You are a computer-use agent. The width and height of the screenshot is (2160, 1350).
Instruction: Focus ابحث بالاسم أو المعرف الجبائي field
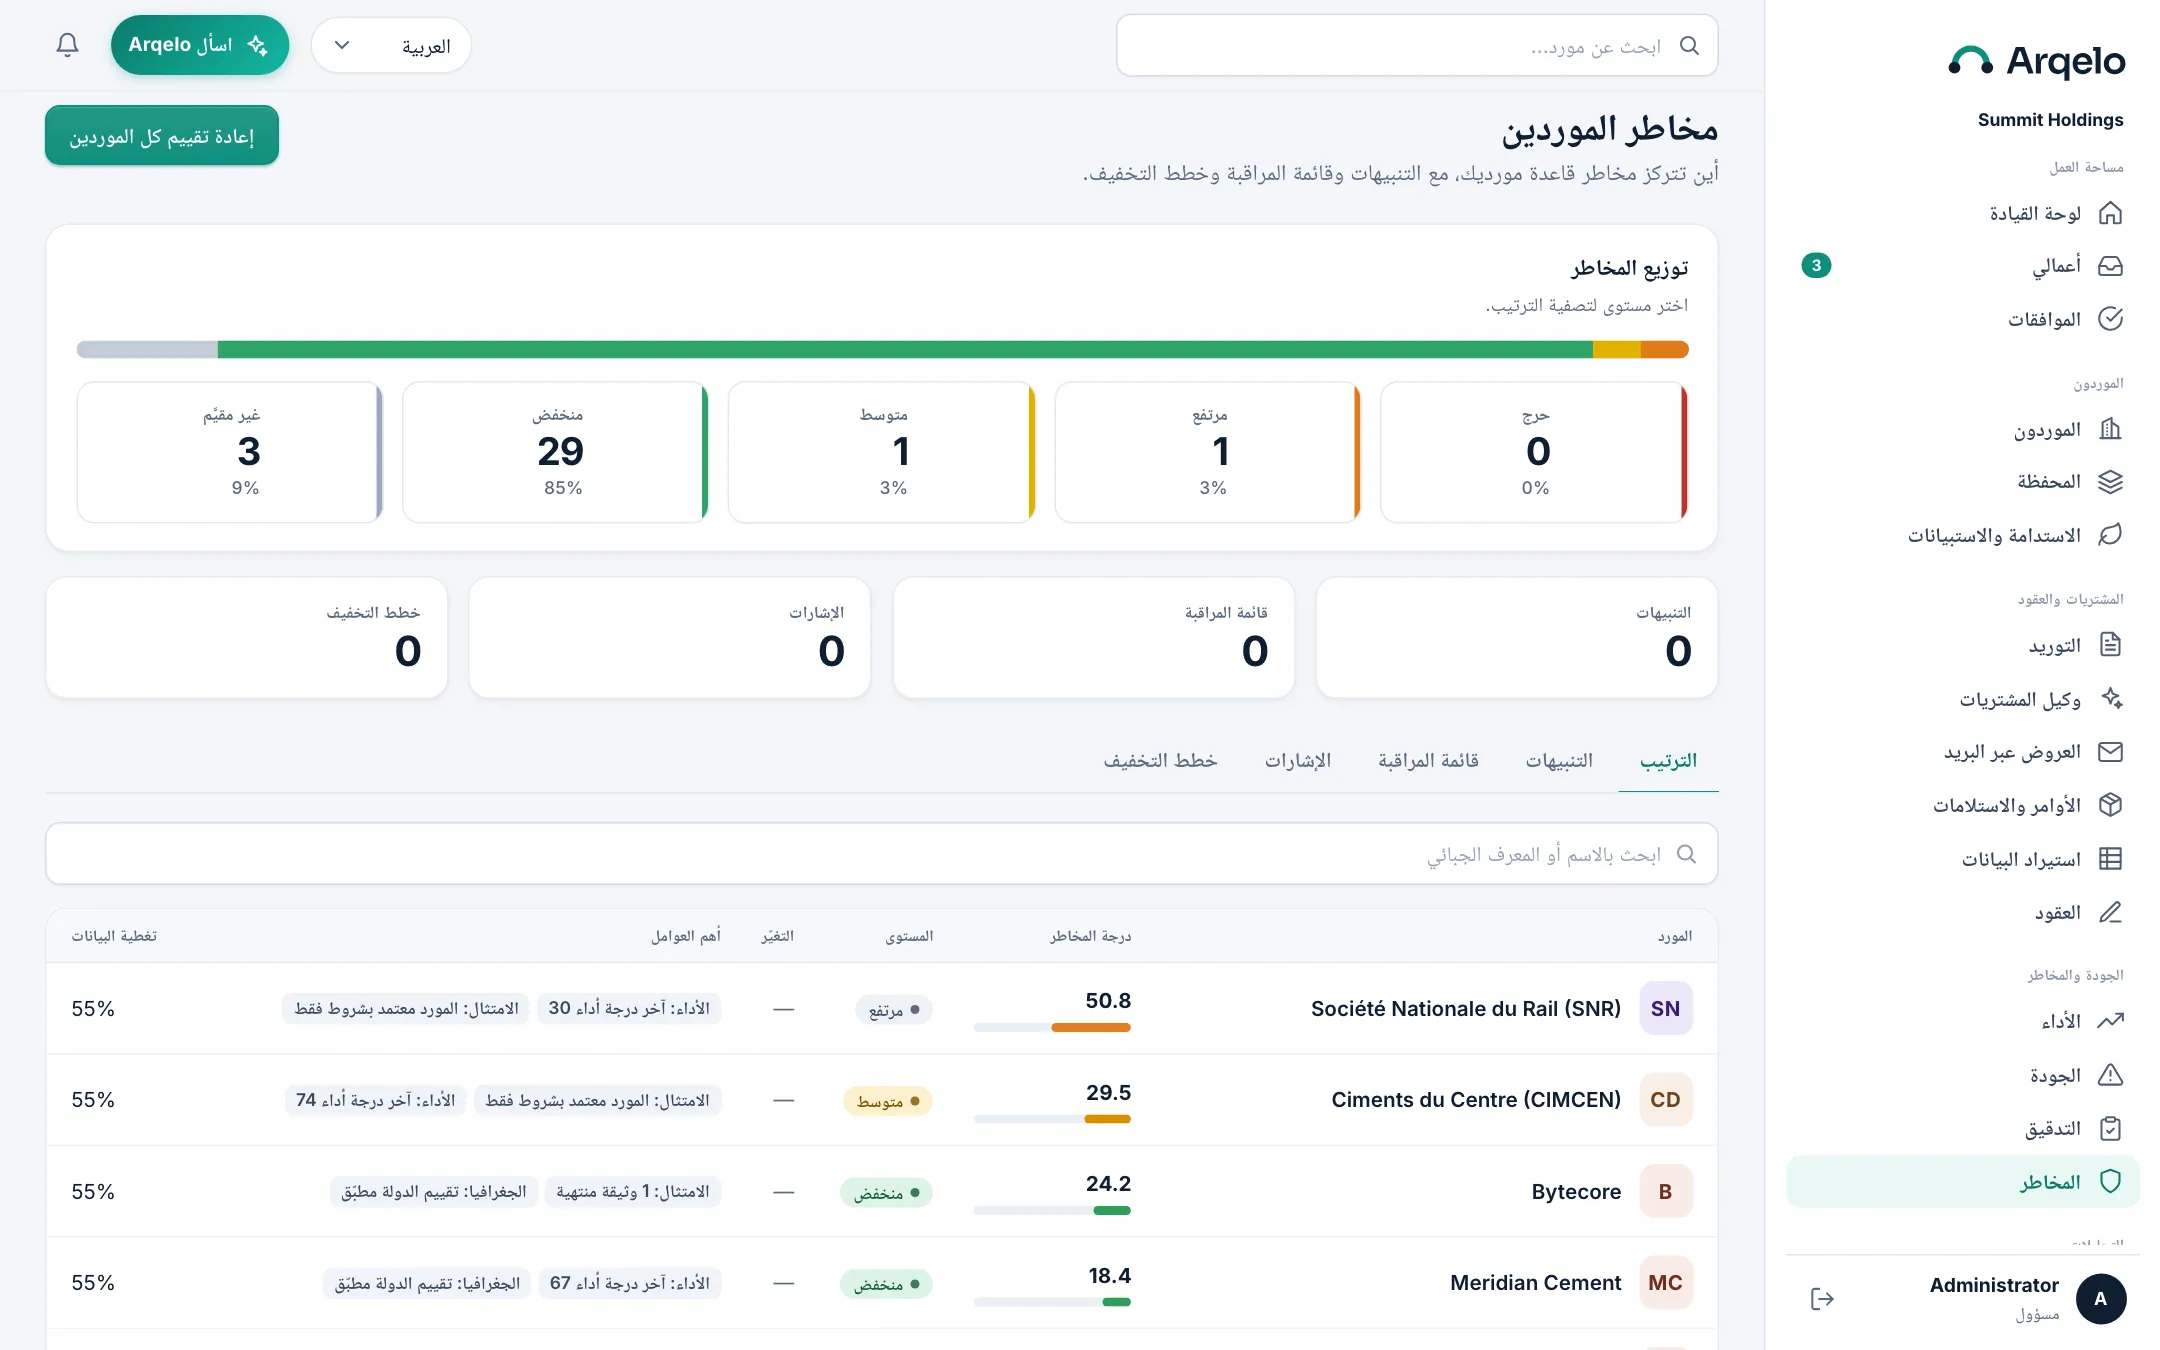tap(882, 854)
